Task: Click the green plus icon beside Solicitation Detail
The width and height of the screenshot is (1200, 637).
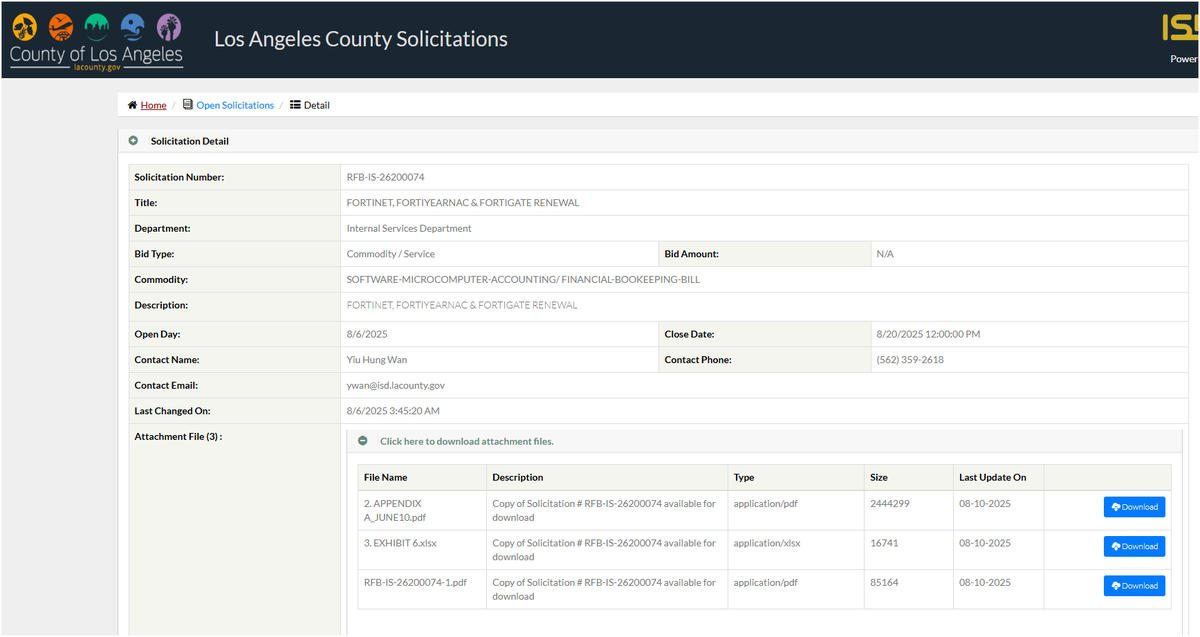Action: [133, 141]
